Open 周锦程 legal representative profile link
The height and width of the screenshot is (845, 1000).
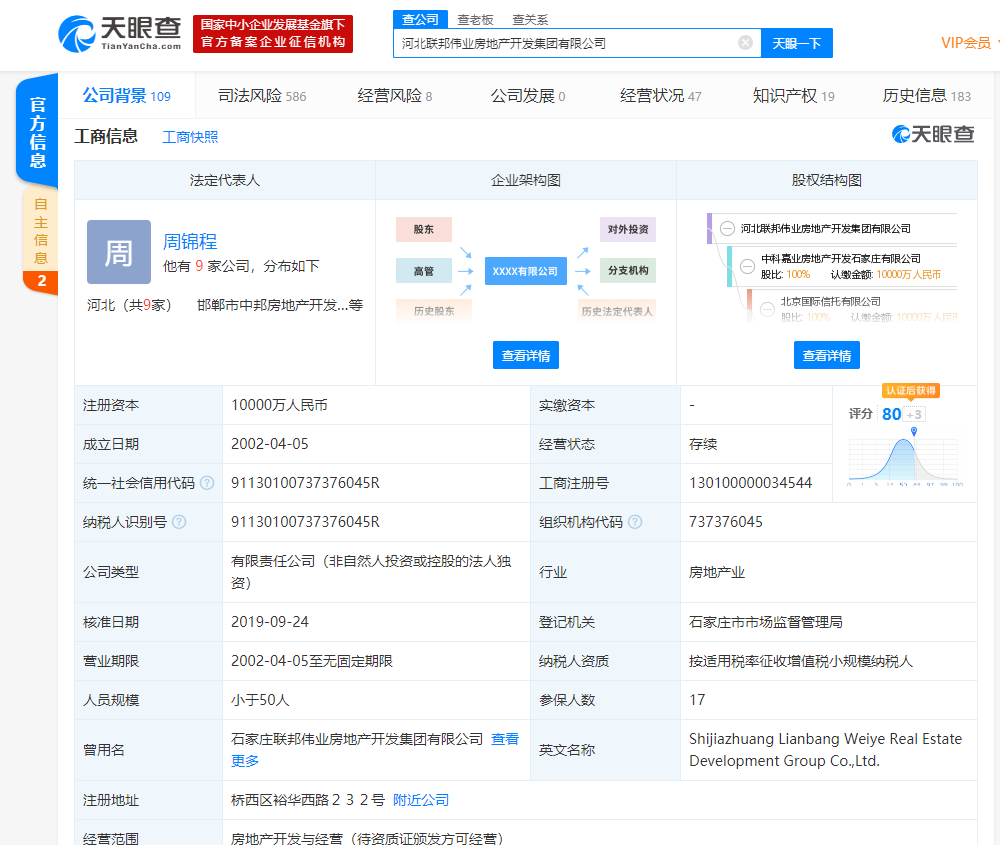190,241
